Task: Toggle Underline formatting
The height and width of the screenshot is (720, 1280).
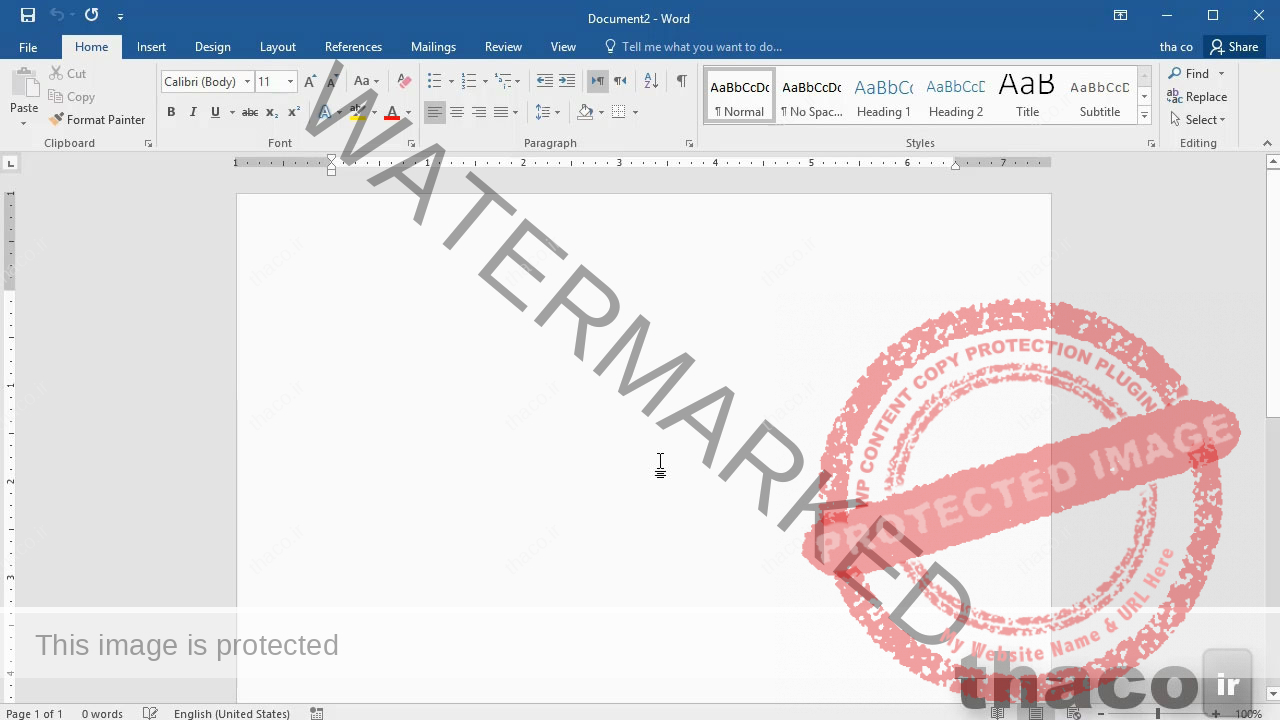Action: (x=215, y=112)
